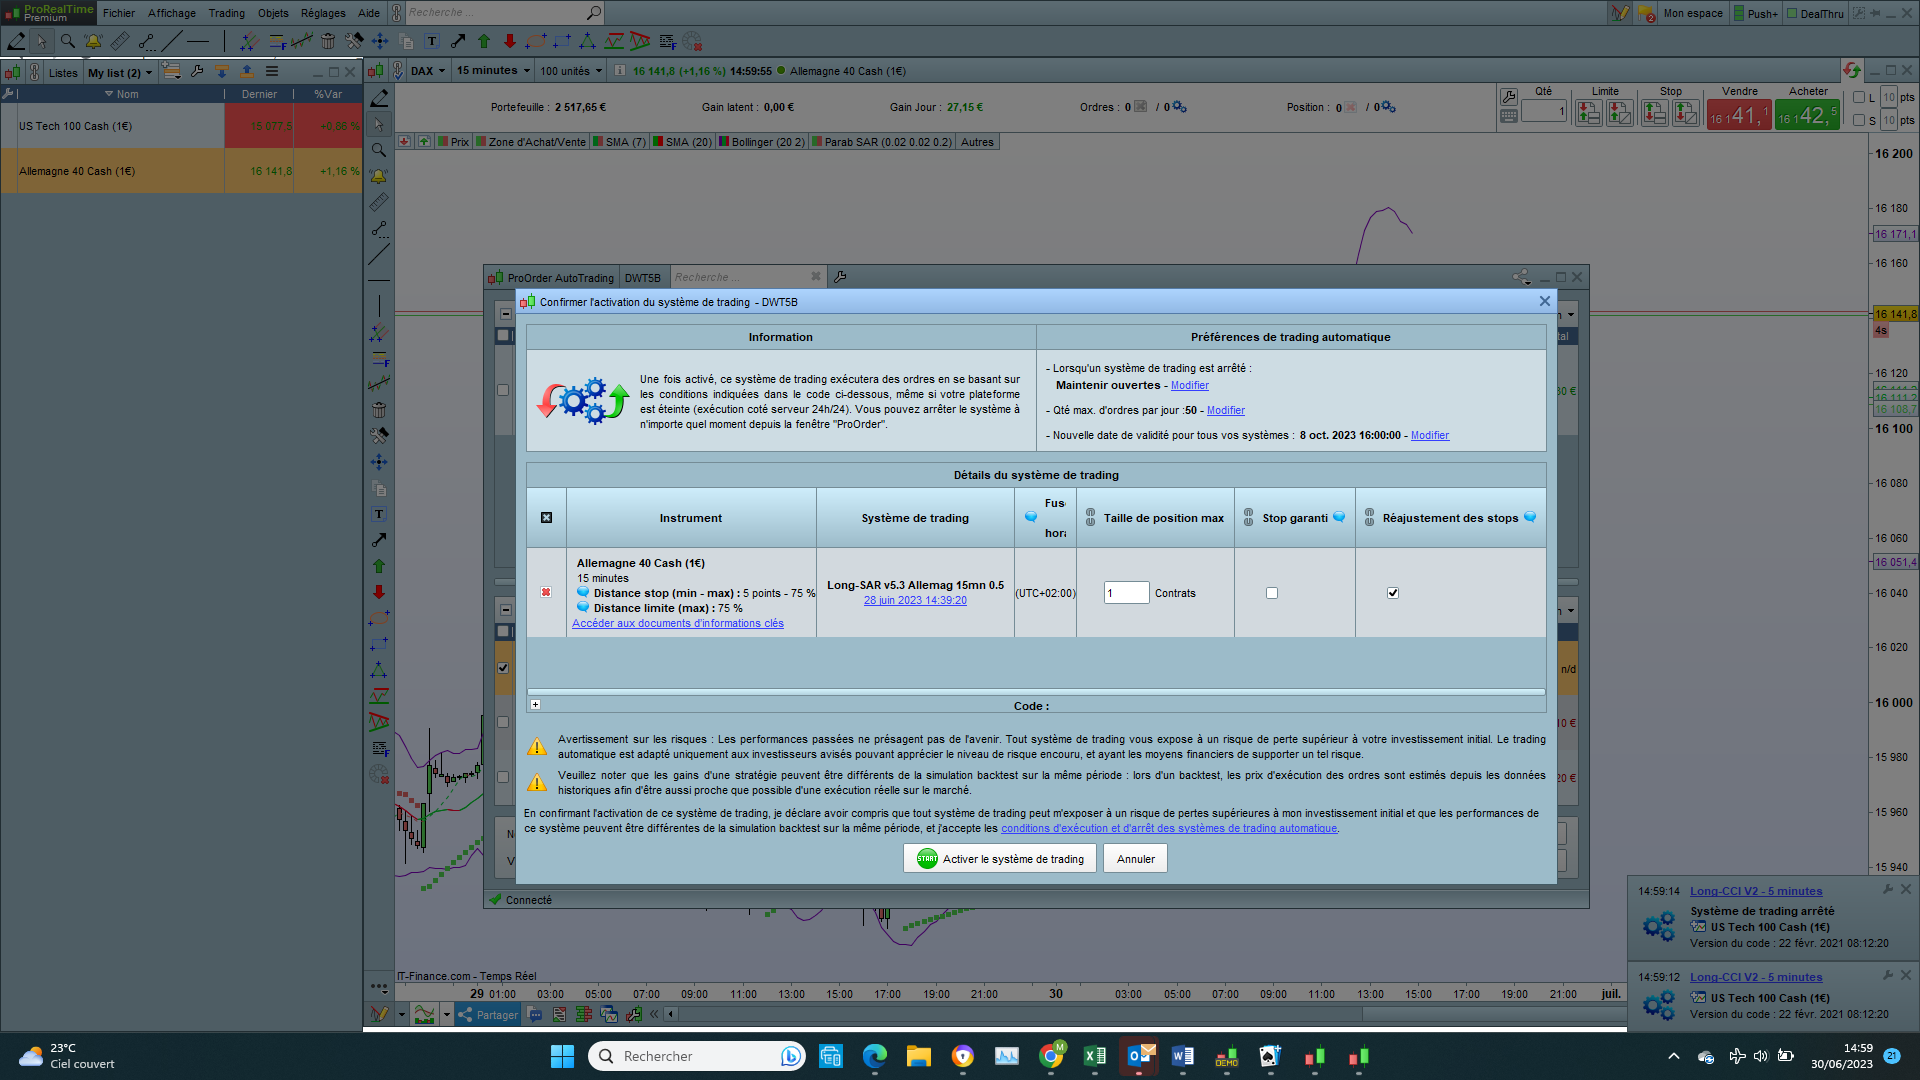
Task: Select the DWT5B tab
Action: point(643,278)
